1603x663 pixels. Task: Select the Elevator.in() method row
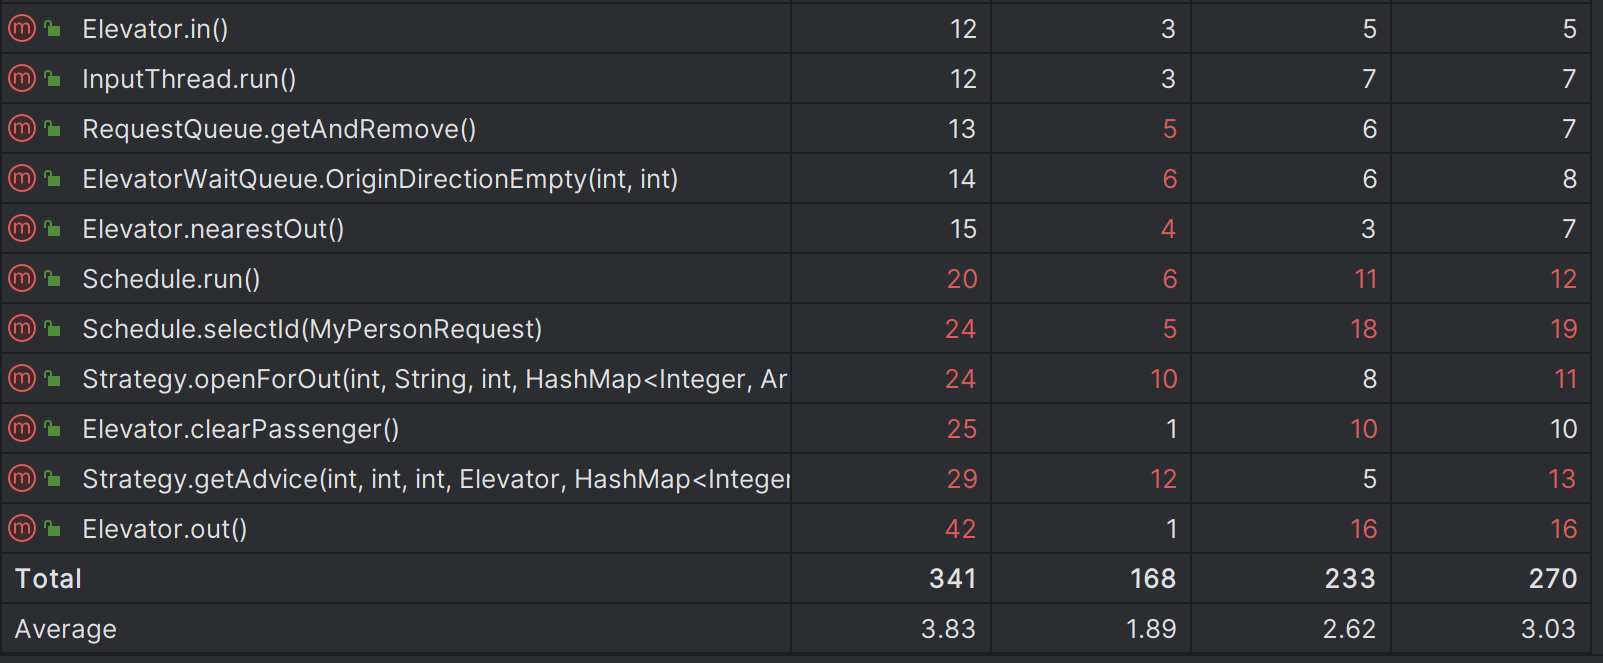(155, 30)
